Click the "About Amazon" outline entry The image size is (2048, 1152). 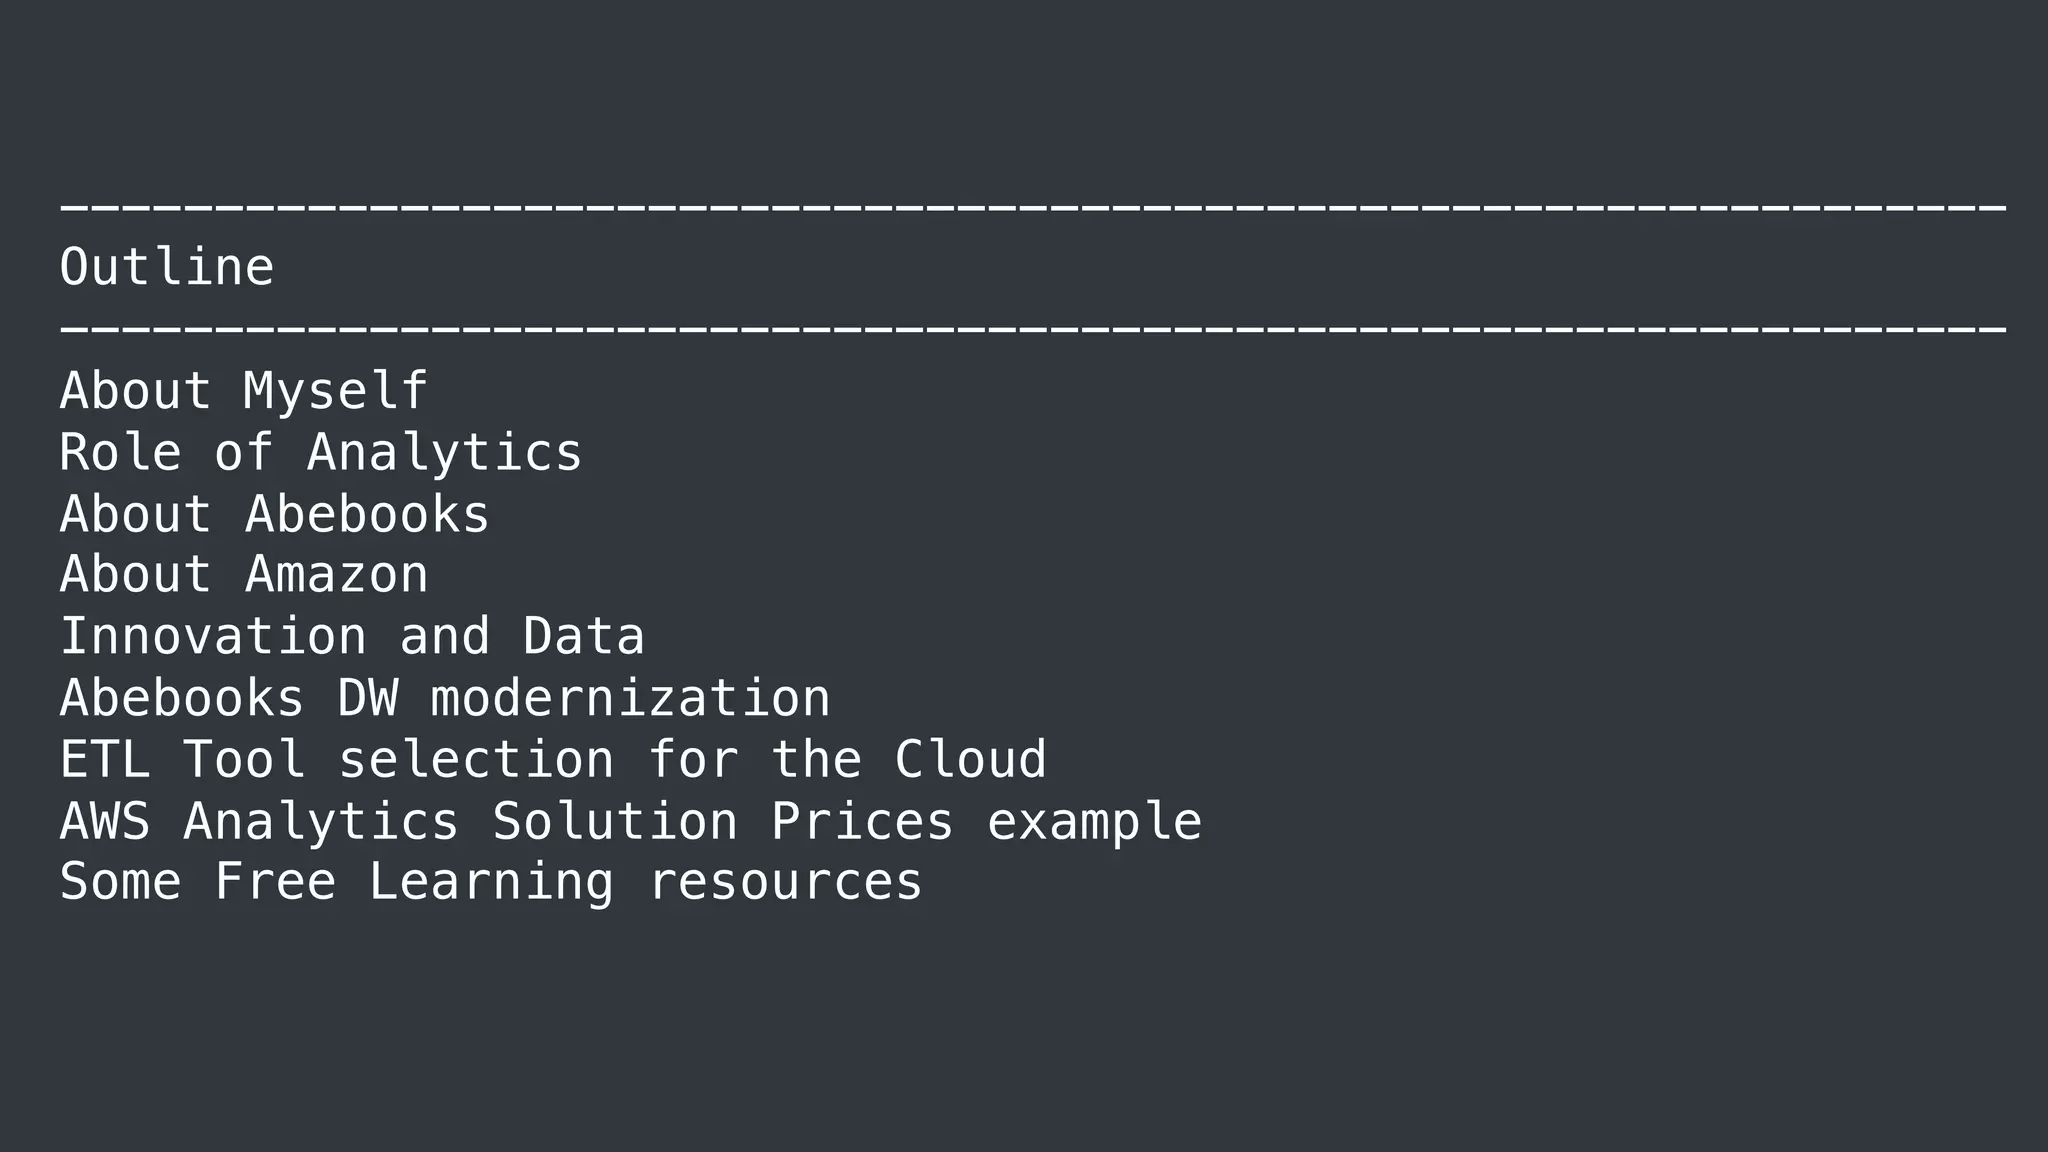[244, 576]
